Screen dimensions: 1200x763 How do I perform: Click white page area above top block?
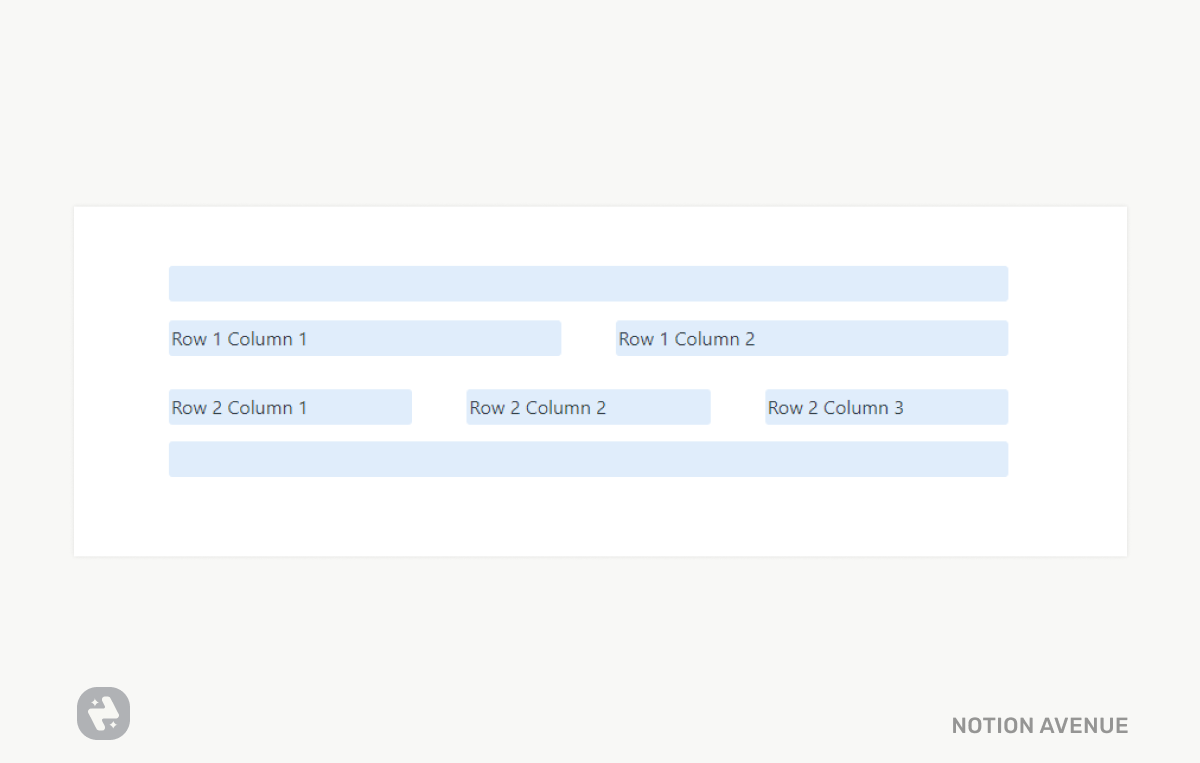tap(588, 235)
